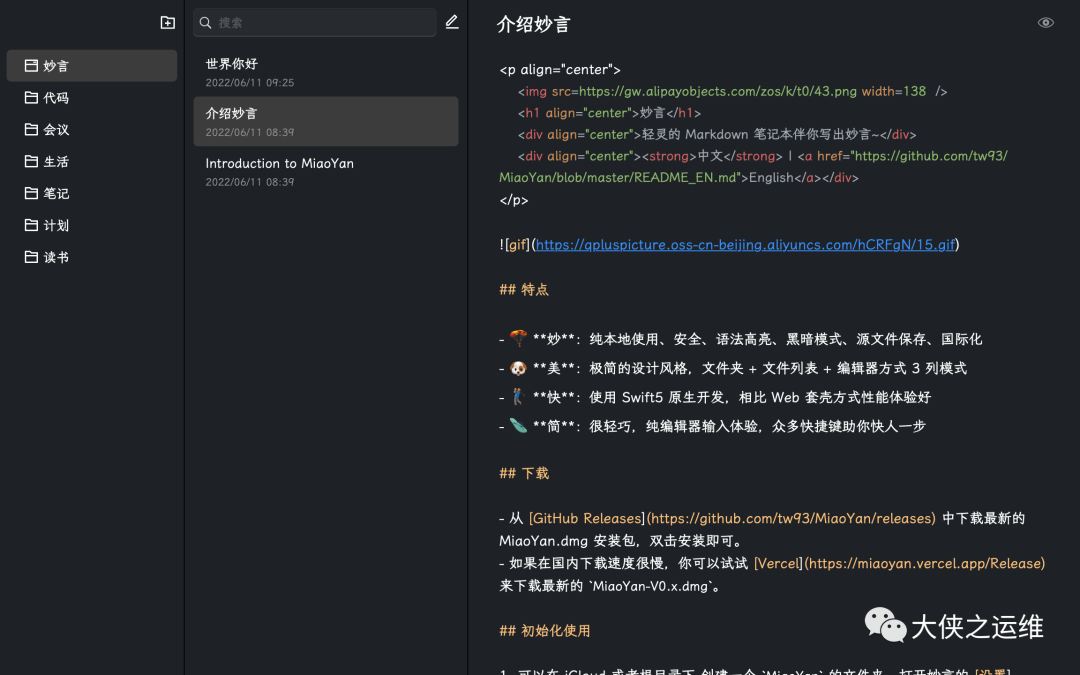
Task: Click the folder icon beside 会议
Action: click(31, 129)
